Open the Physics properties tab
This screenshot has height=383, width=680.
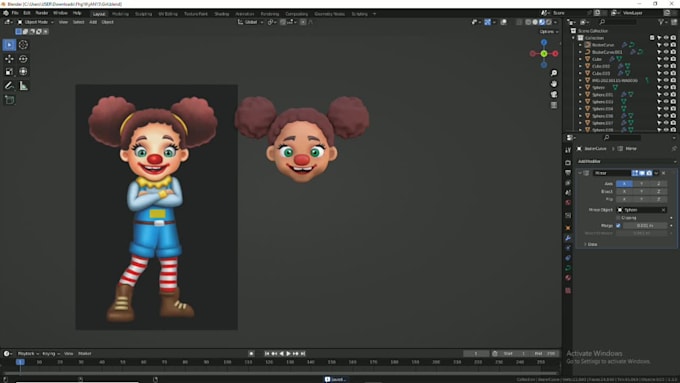point(568,258)
